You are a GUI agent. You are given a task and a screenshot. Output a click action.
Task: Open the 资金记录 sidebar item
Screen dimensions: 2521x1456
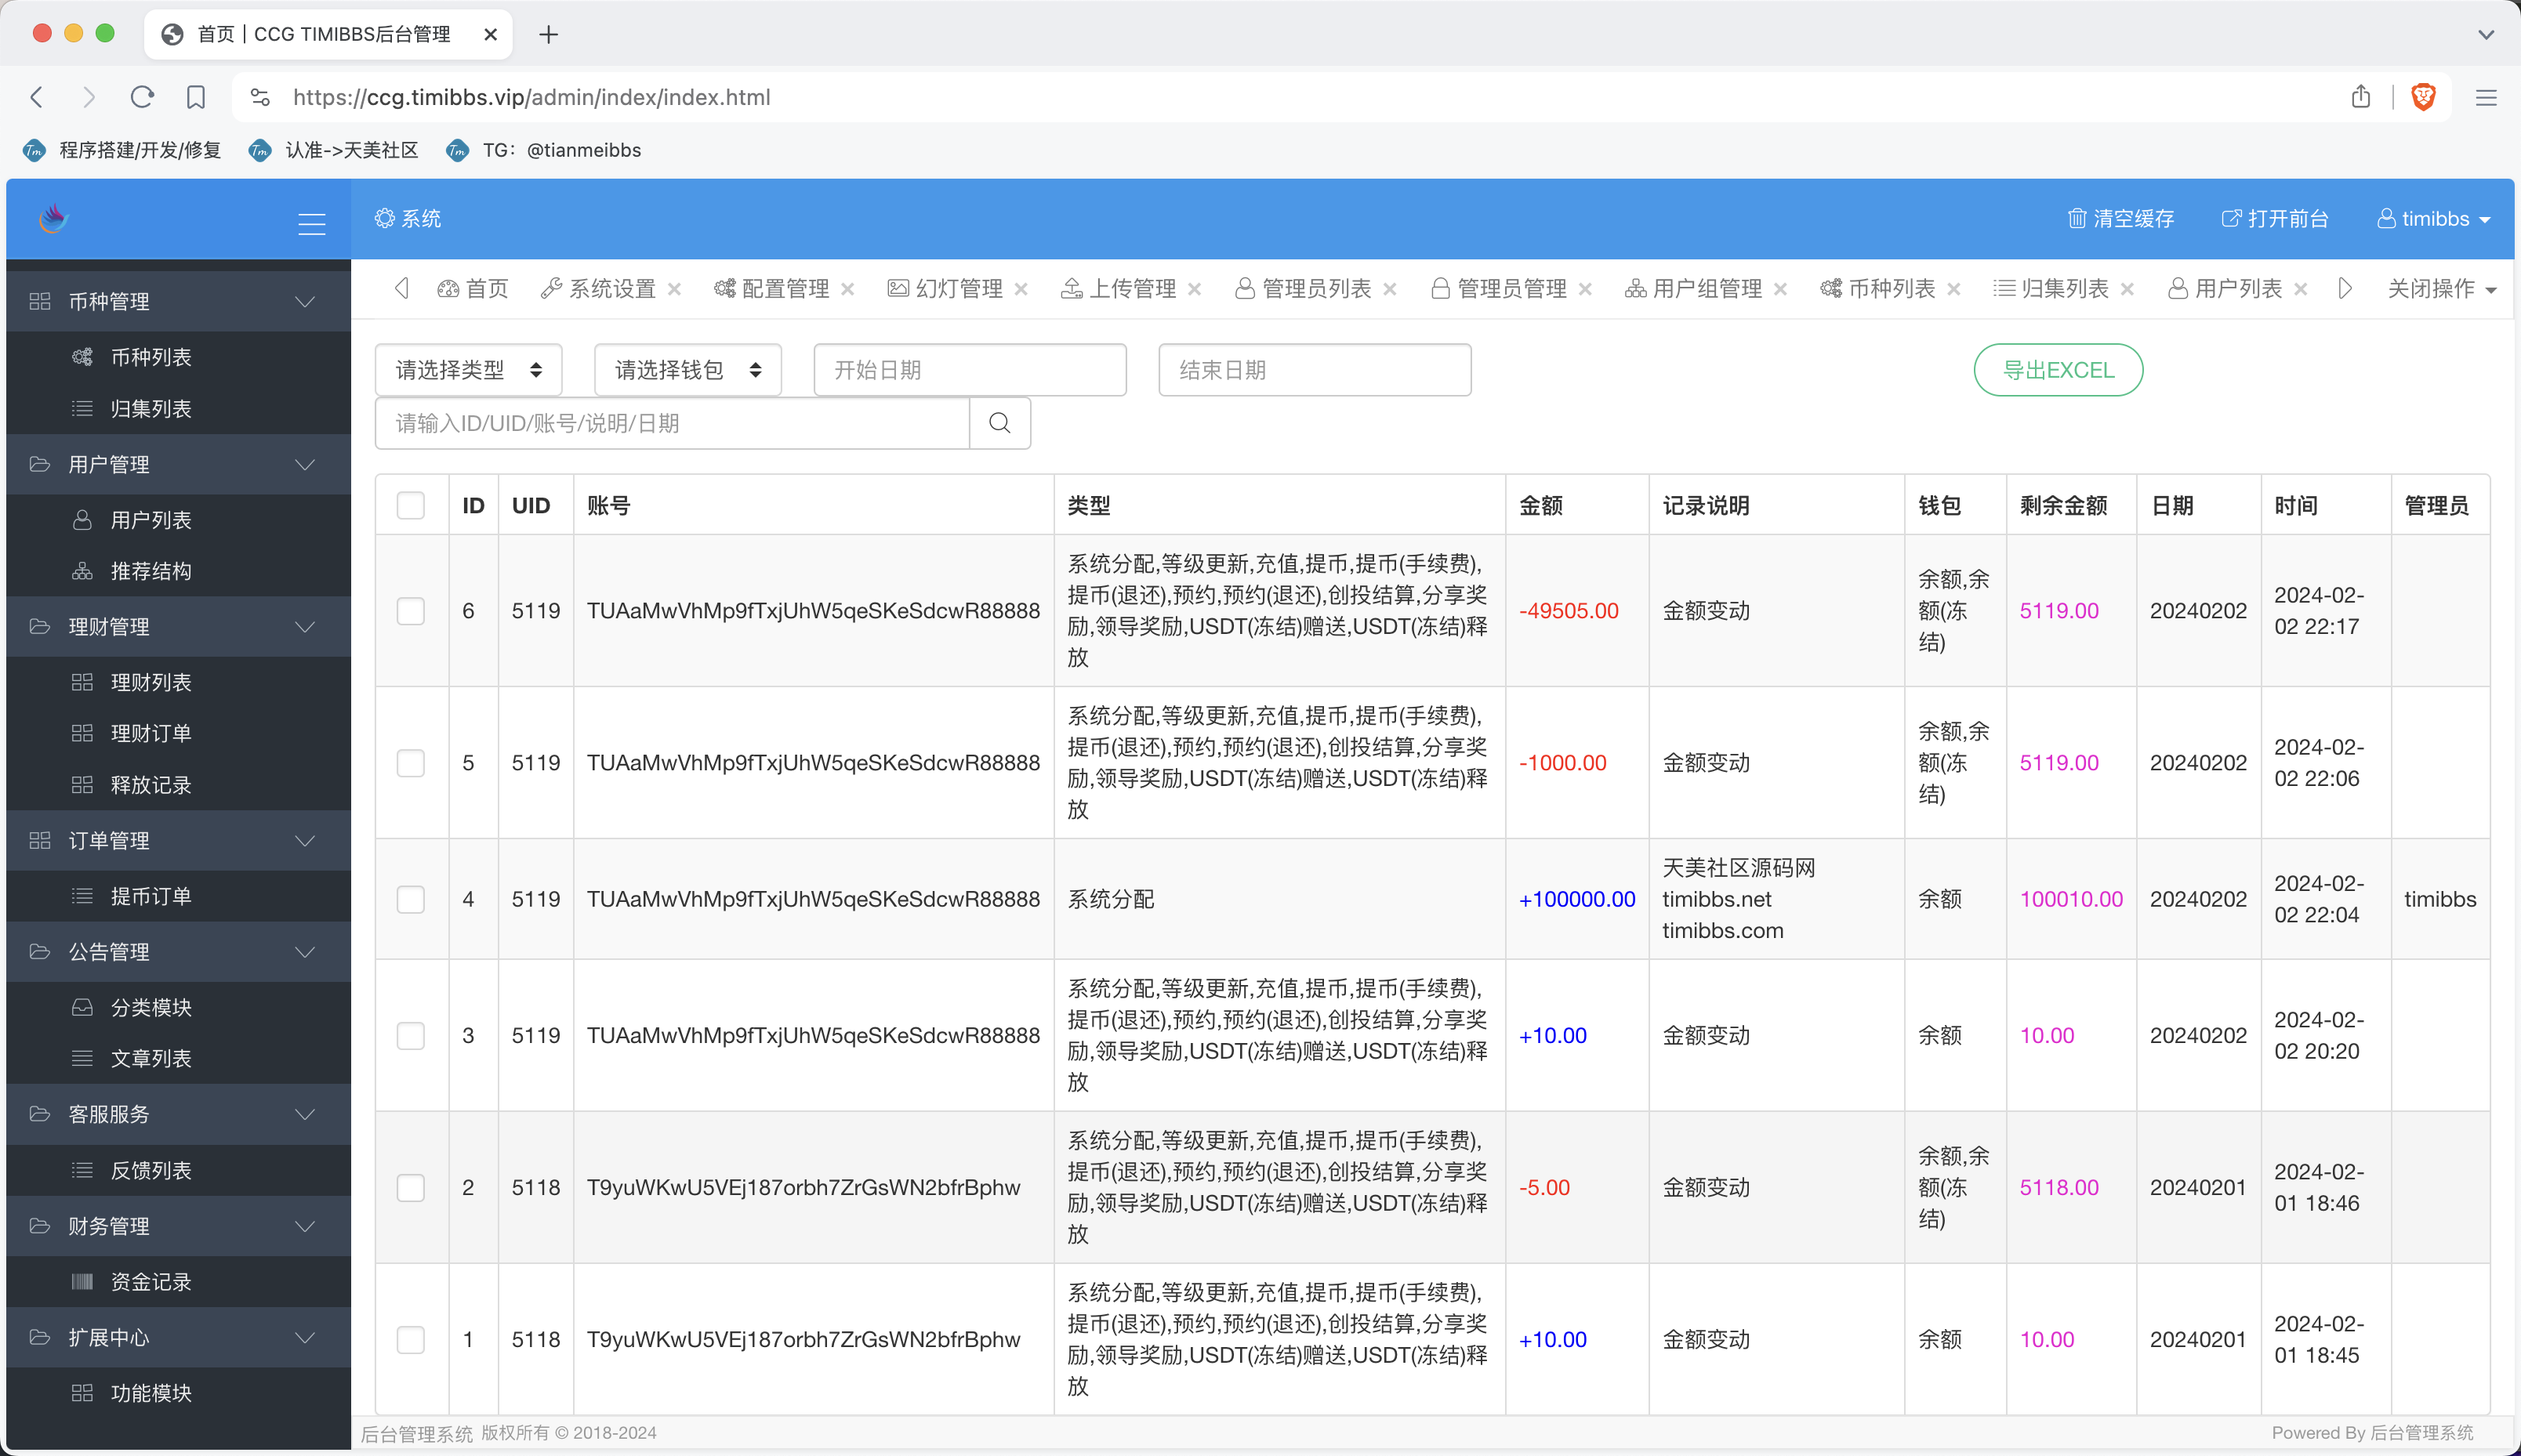pos(178,1281)
